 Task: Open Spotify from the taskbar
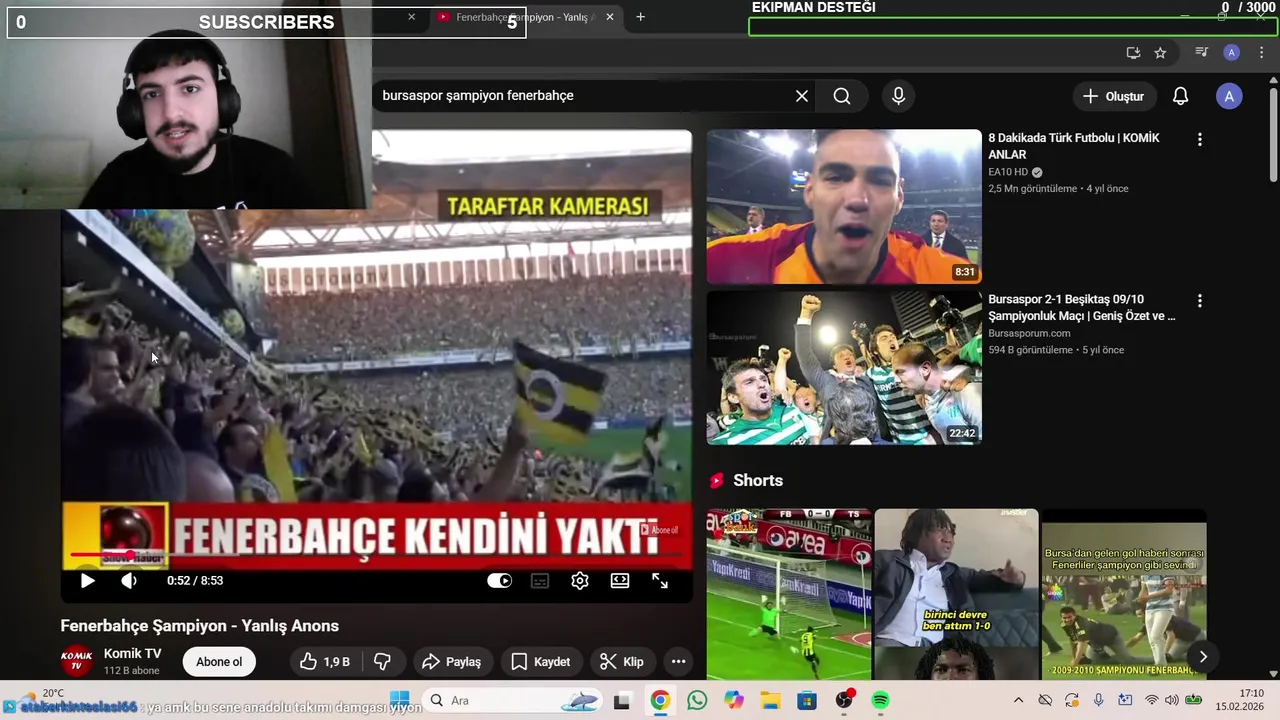(880, 701)
